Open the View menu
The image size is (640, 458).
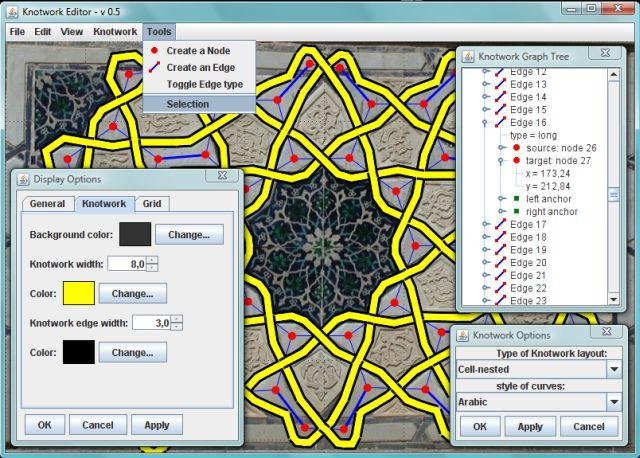coord(72,31)
